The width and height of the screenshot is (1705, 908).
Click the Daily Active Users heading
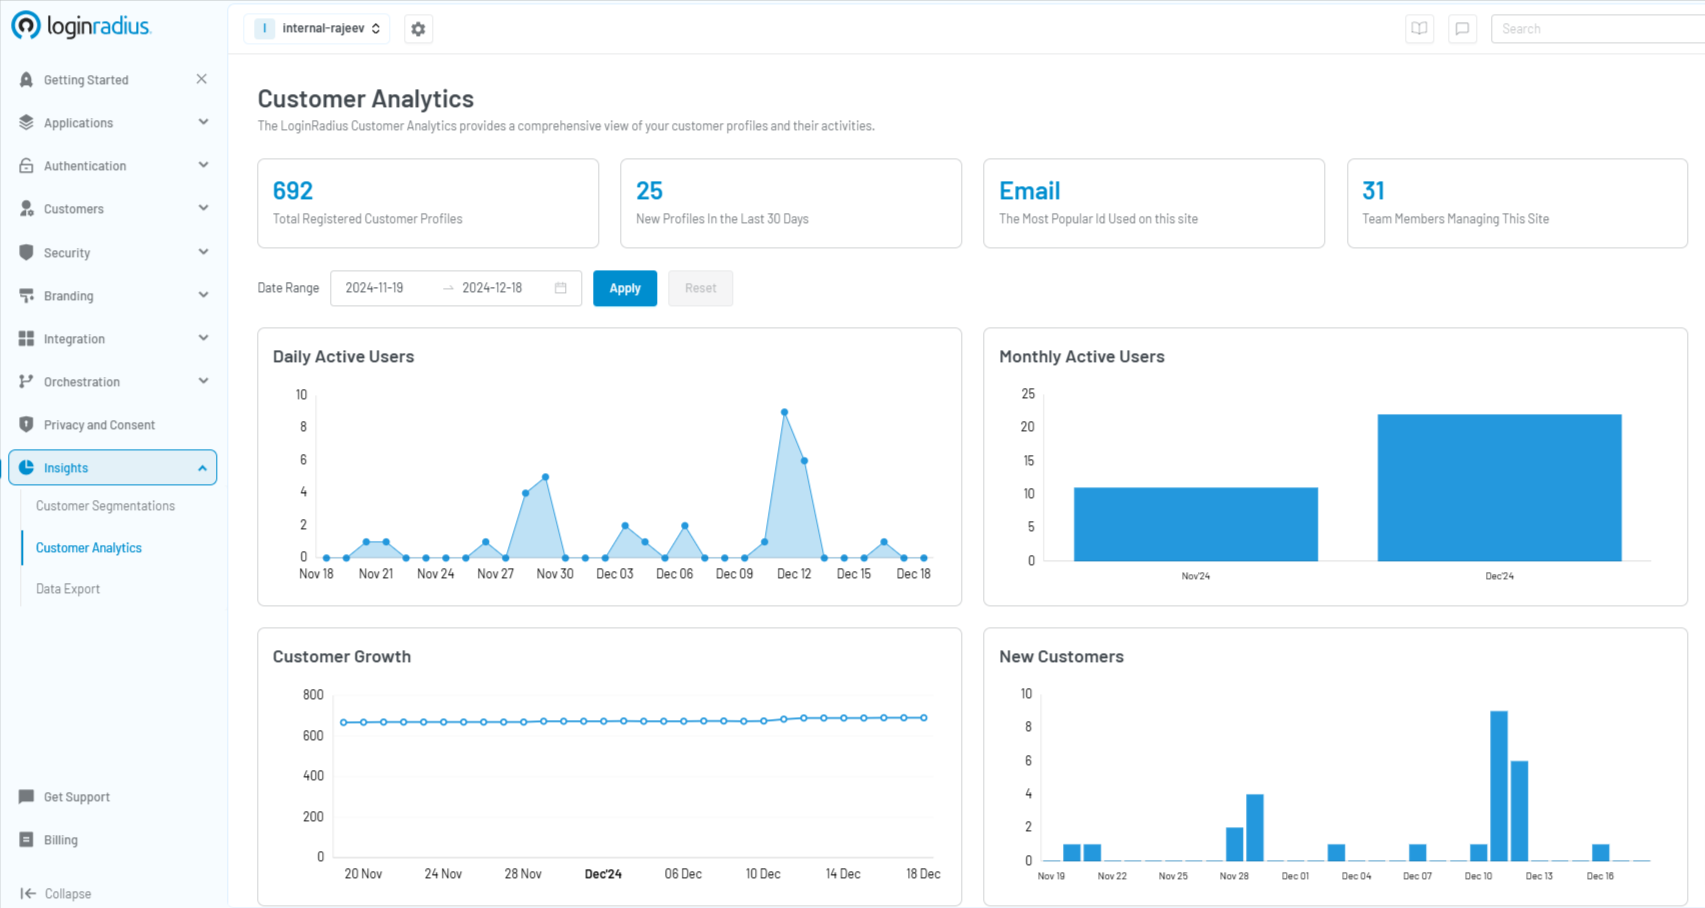(x=343, y=357)
